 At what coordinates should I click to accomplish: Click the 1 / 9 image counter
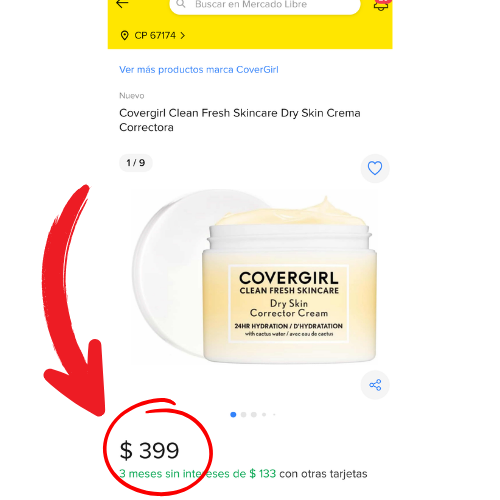coord(136,163)
